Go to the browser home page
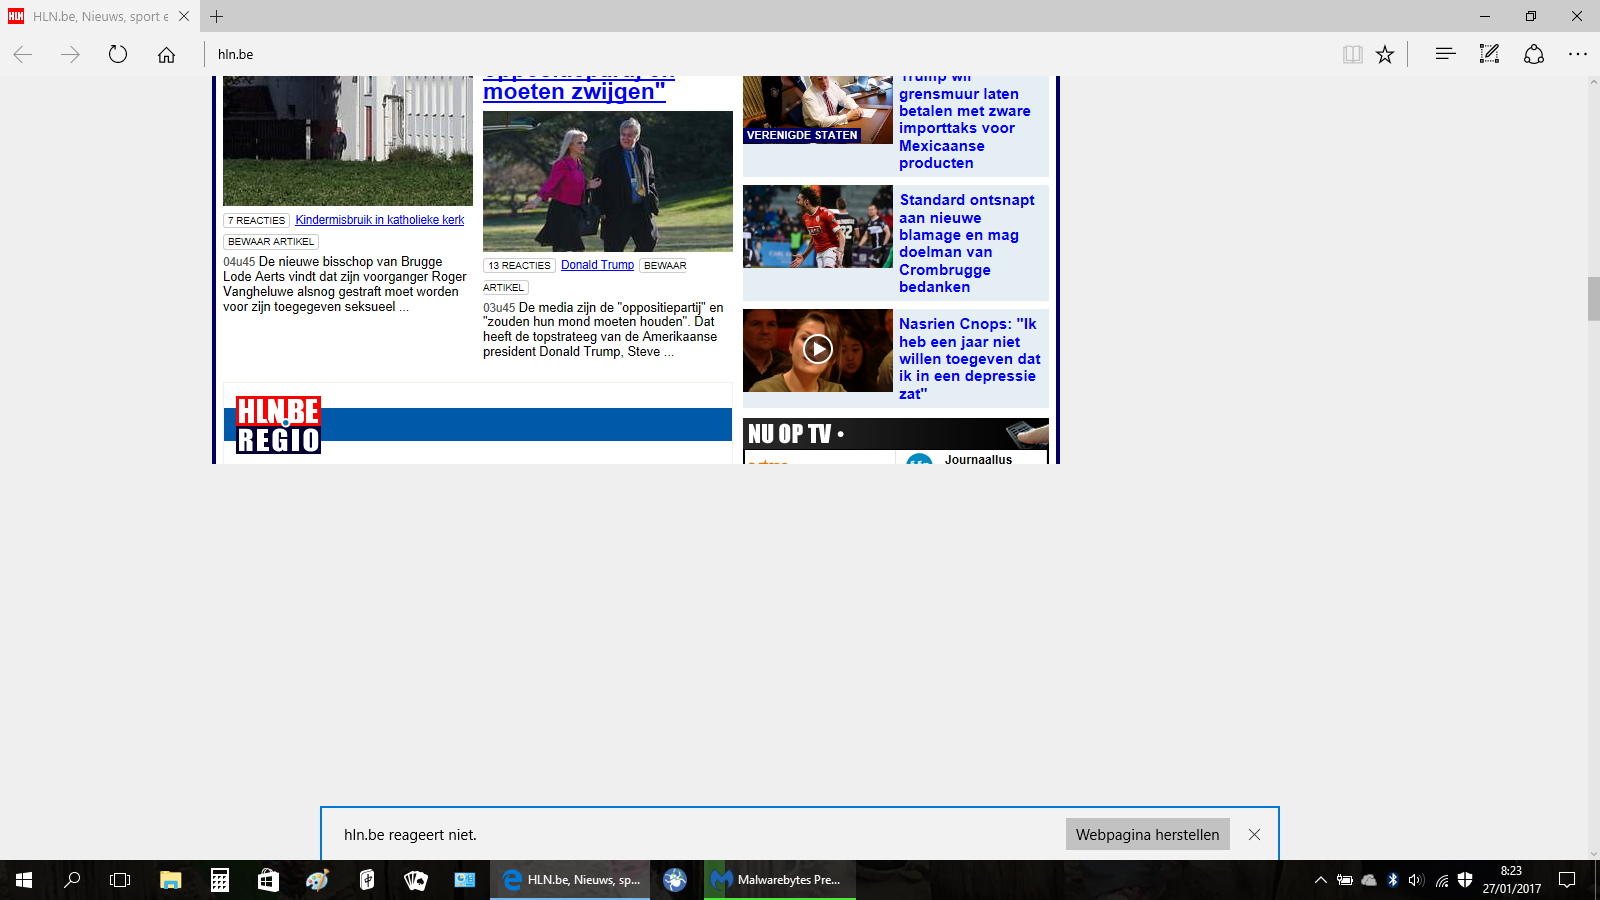 (x=166, y=54)
